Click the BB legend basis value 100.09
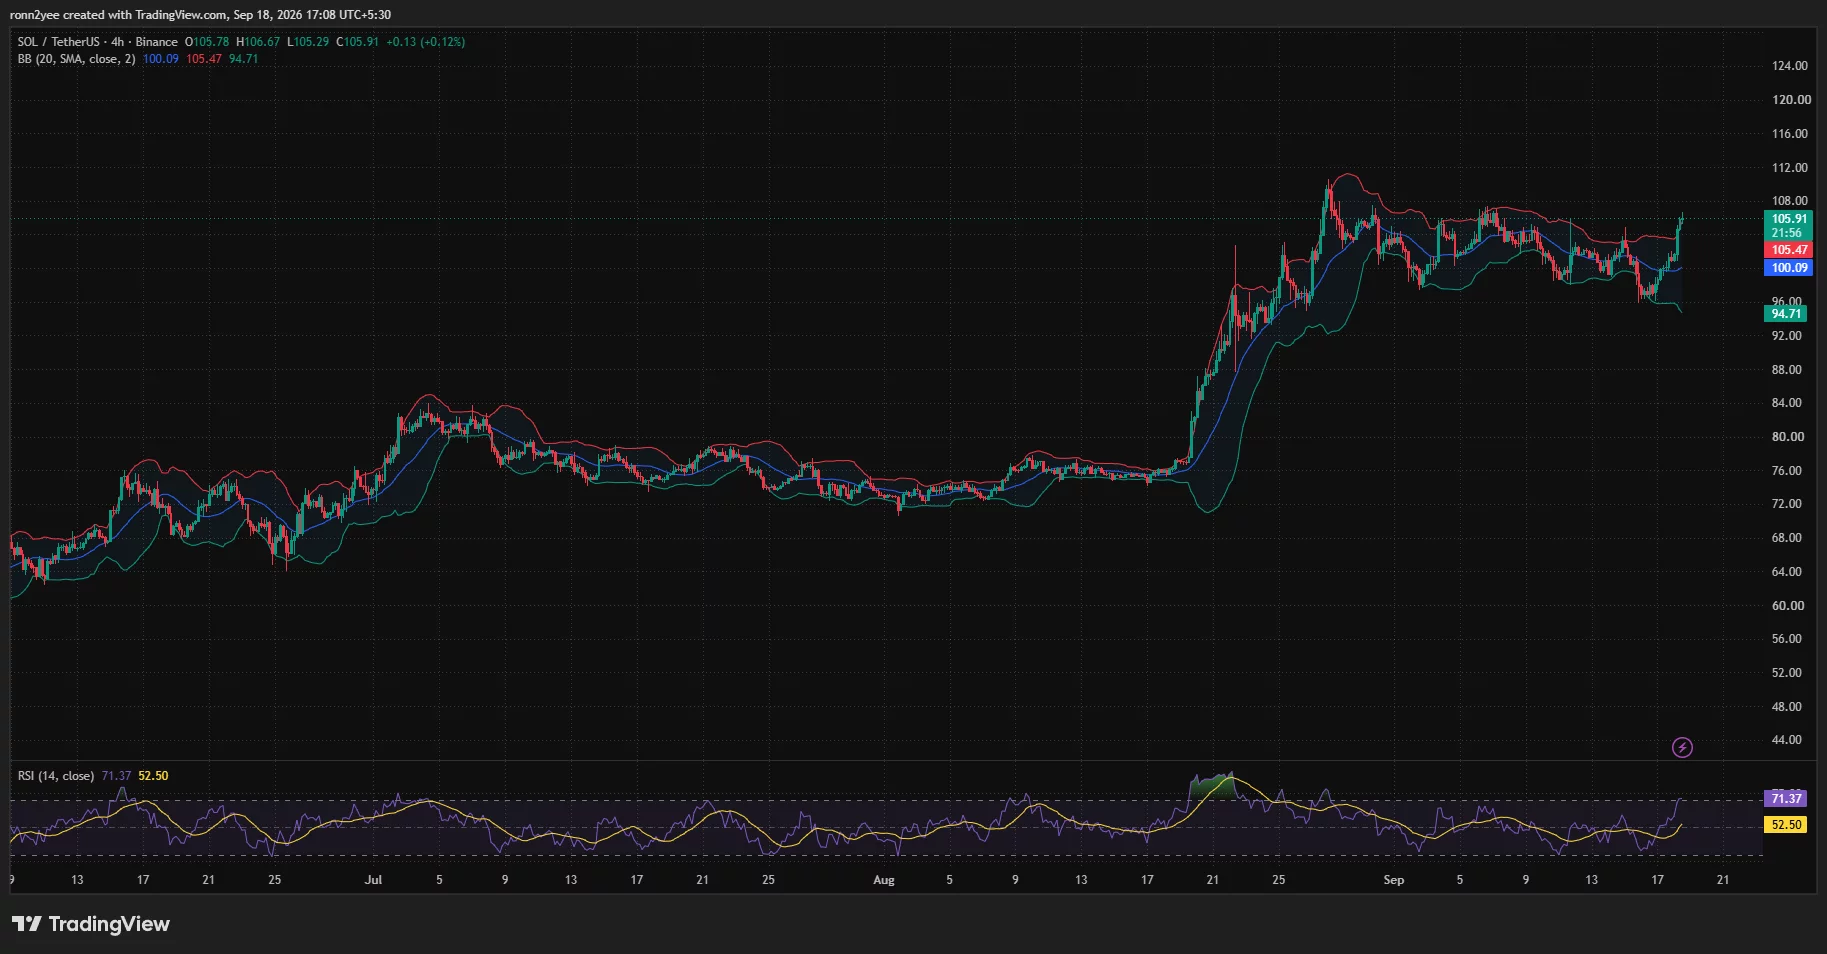Screen dimensions: 1827x954 (161, 59)
